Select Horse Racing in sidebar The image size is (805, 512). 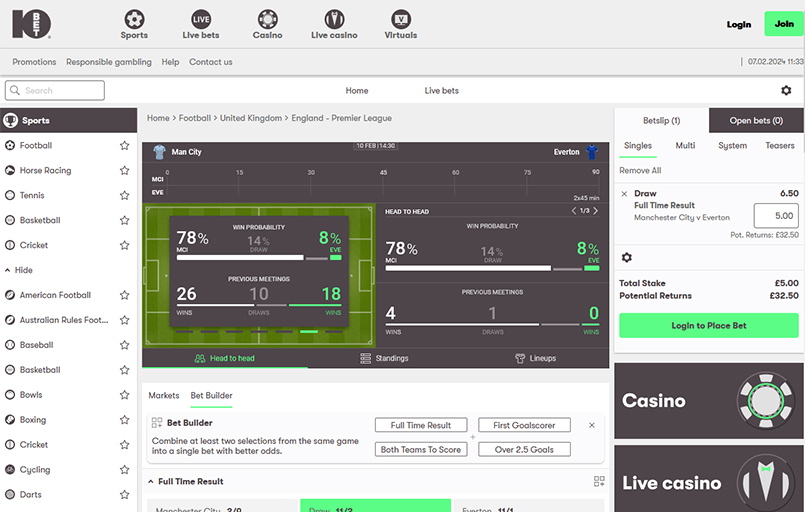pos(45,170)
